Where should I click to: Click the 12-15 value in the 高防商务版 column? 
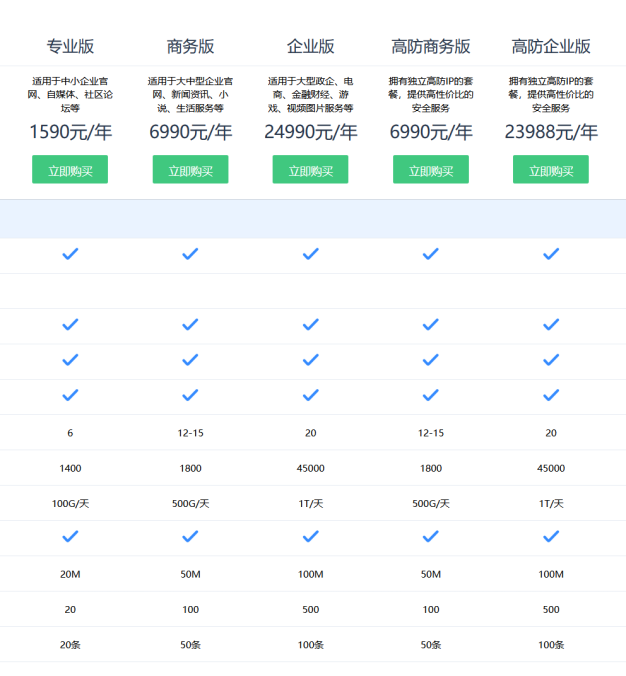click(x=431, y=433)
